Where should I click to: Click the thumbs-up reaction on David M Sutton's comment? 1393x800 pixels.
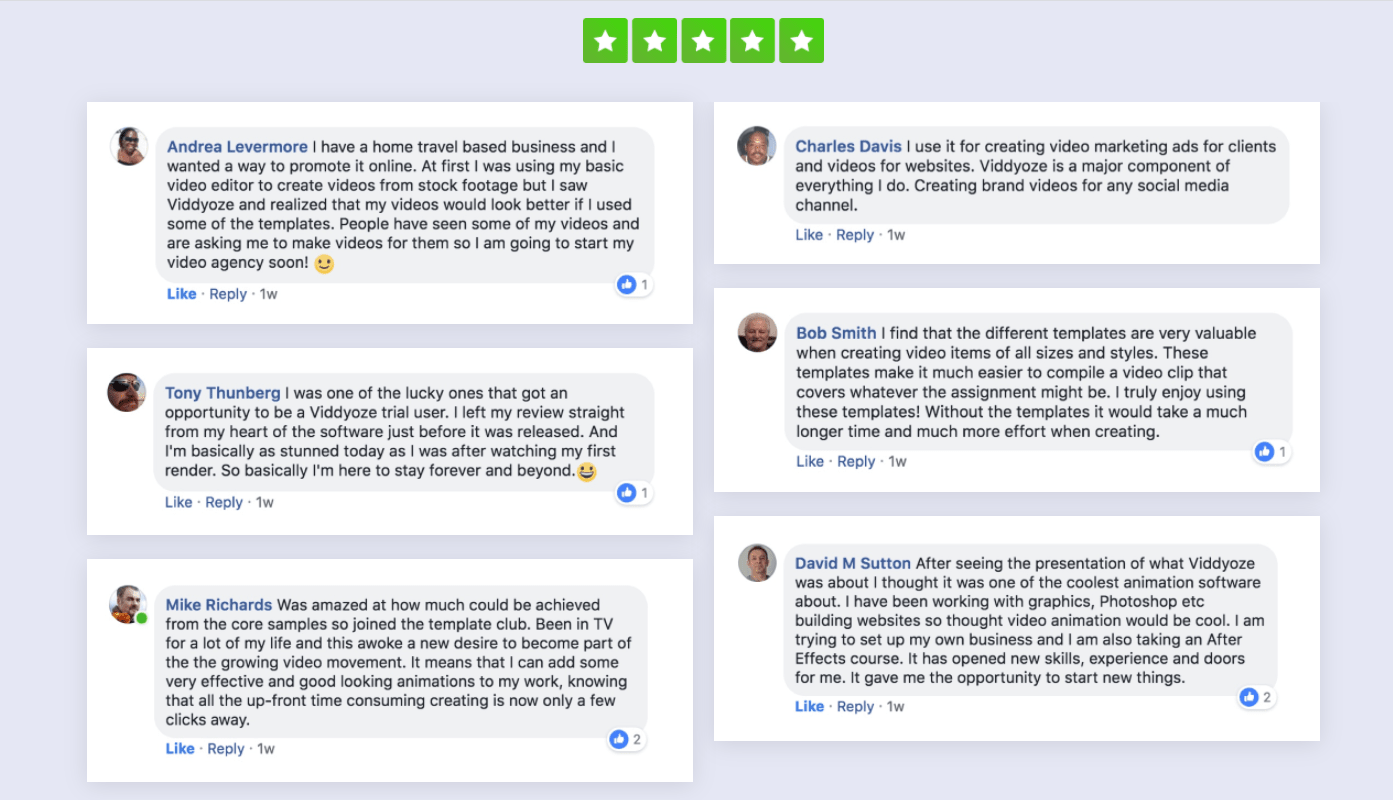pyautogui.click(x=1249, y=697)
